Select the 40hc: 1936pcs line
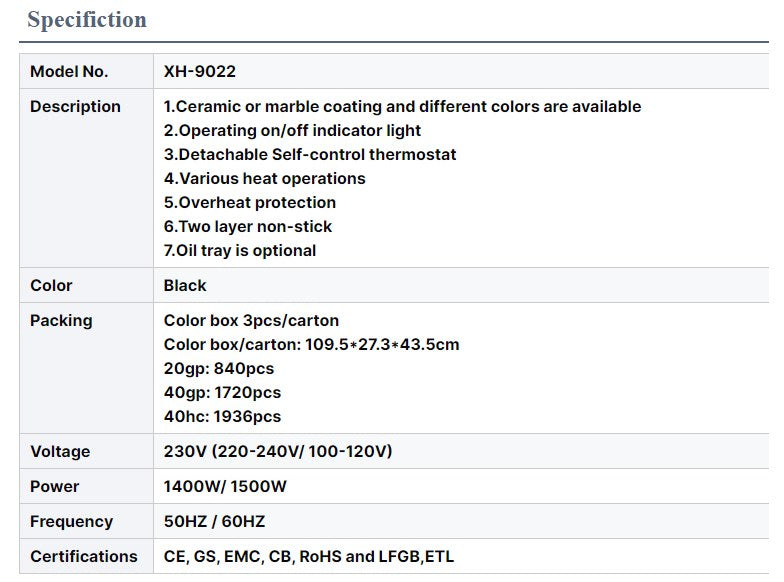Image resolution: width=784 pixels, height=582 pixels. point(222,416)
